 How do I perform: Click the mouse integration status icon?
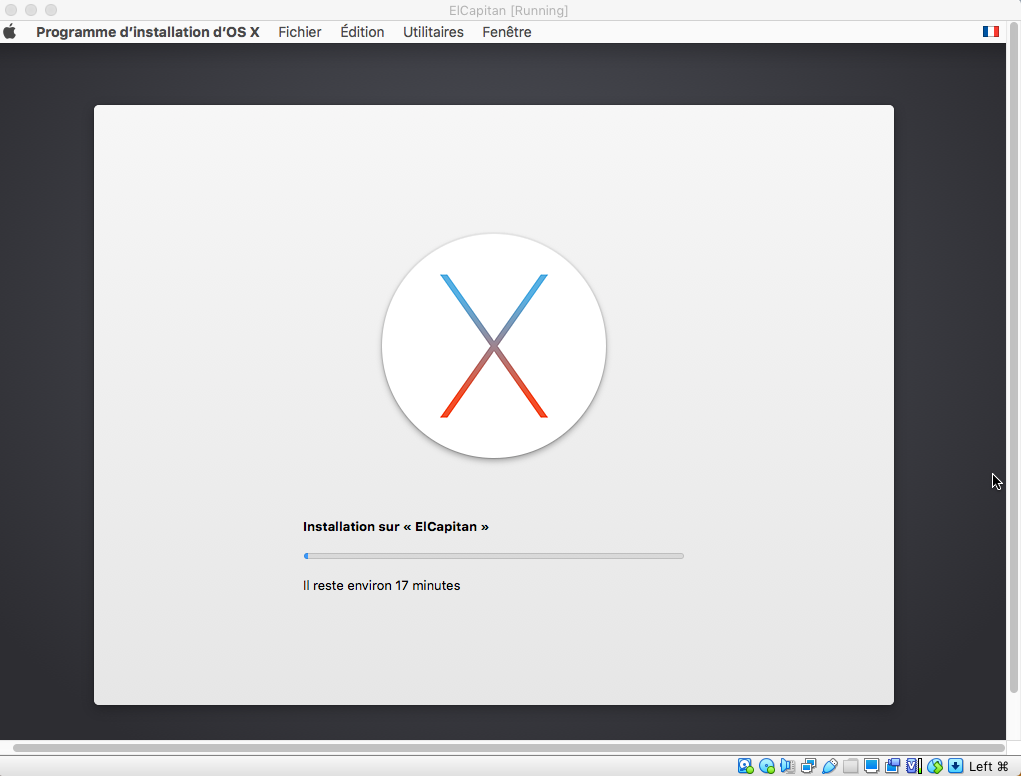935,766
